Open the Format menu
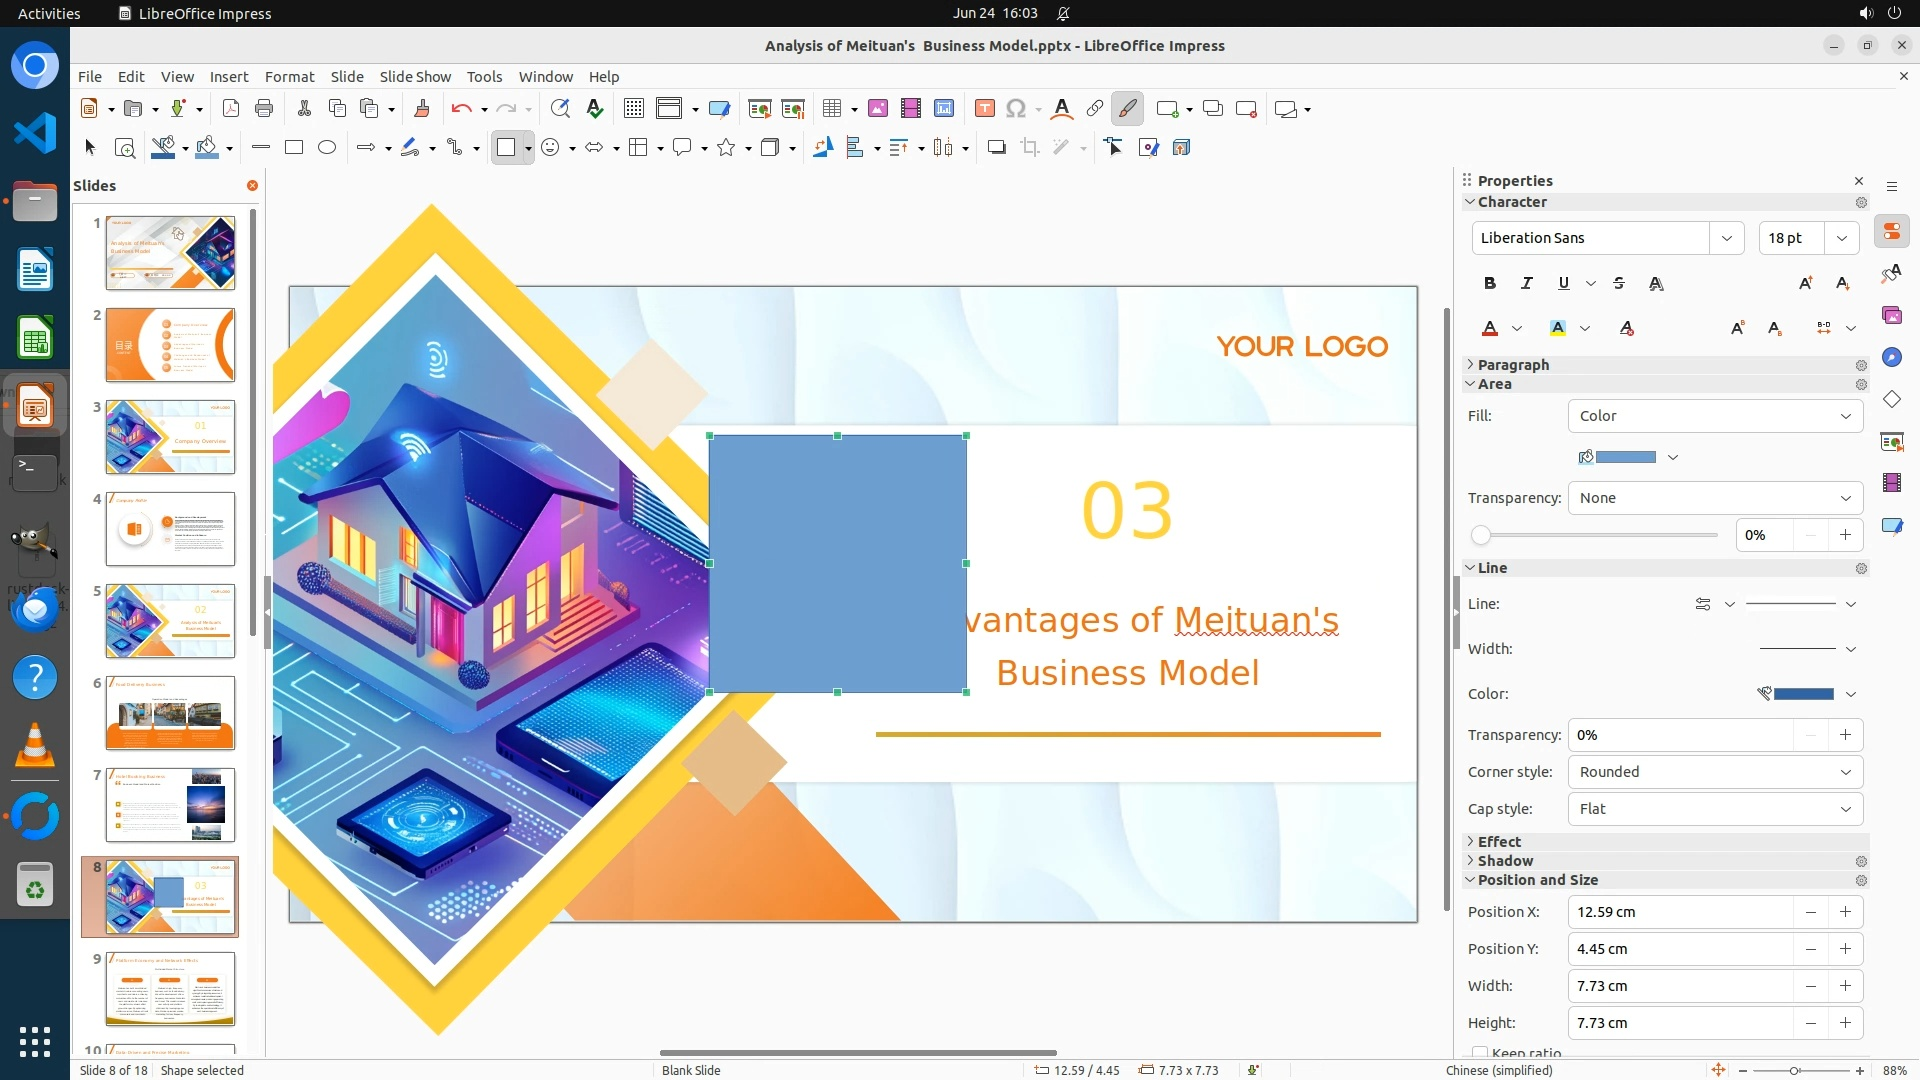The width and height of the screenshot is (1920, 1080). (x=289, y=77)
